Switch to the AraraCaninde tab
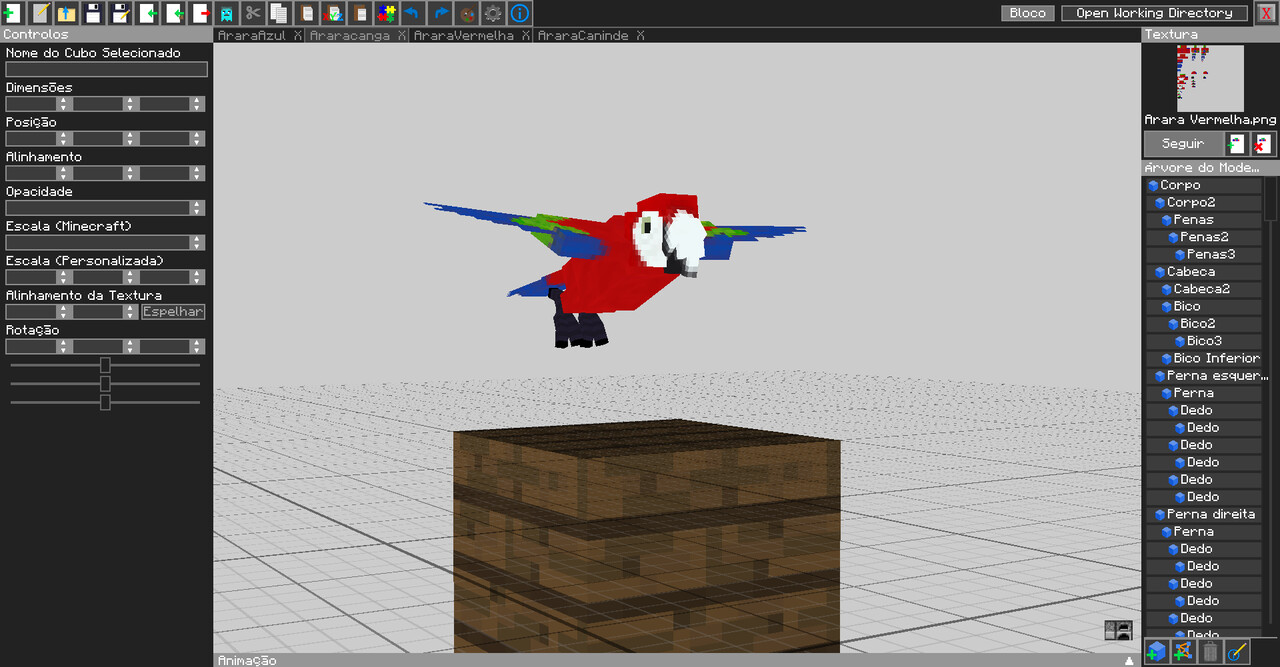This screenshot has height=667, width=1280. [x=583, y=35]
